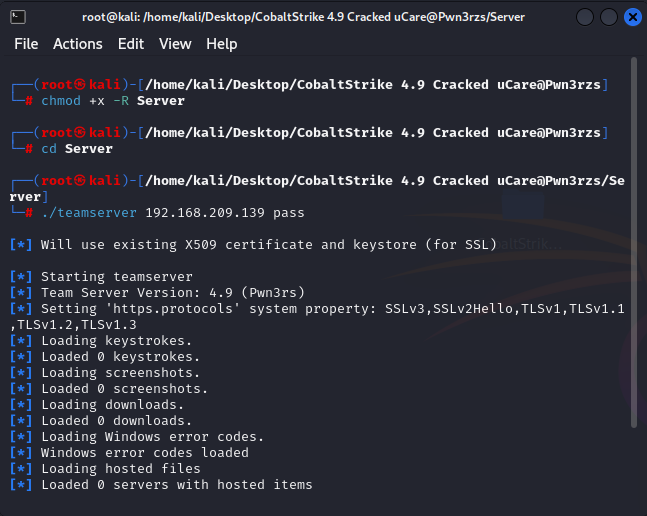The image size is (647, 516).
Task: Click the maximize window circle button
Action: click(609, 17)
